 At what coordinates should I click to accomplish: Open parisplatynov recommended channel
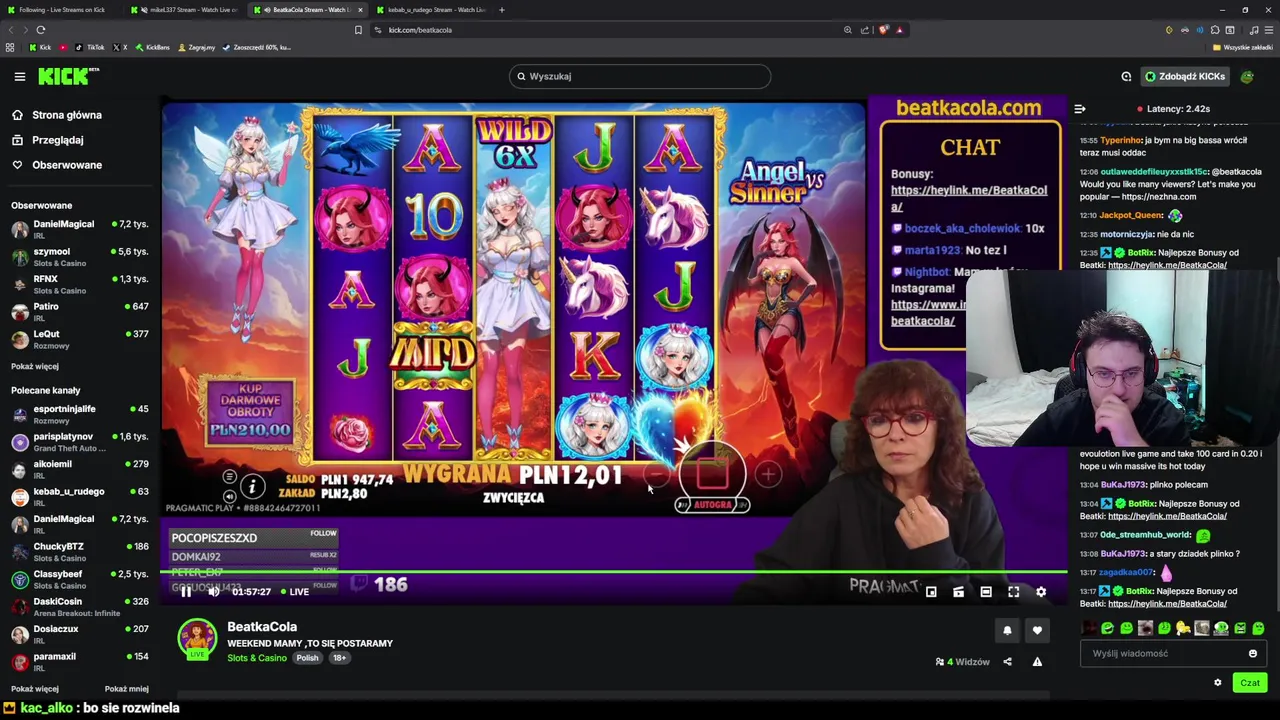pos(80,441)
